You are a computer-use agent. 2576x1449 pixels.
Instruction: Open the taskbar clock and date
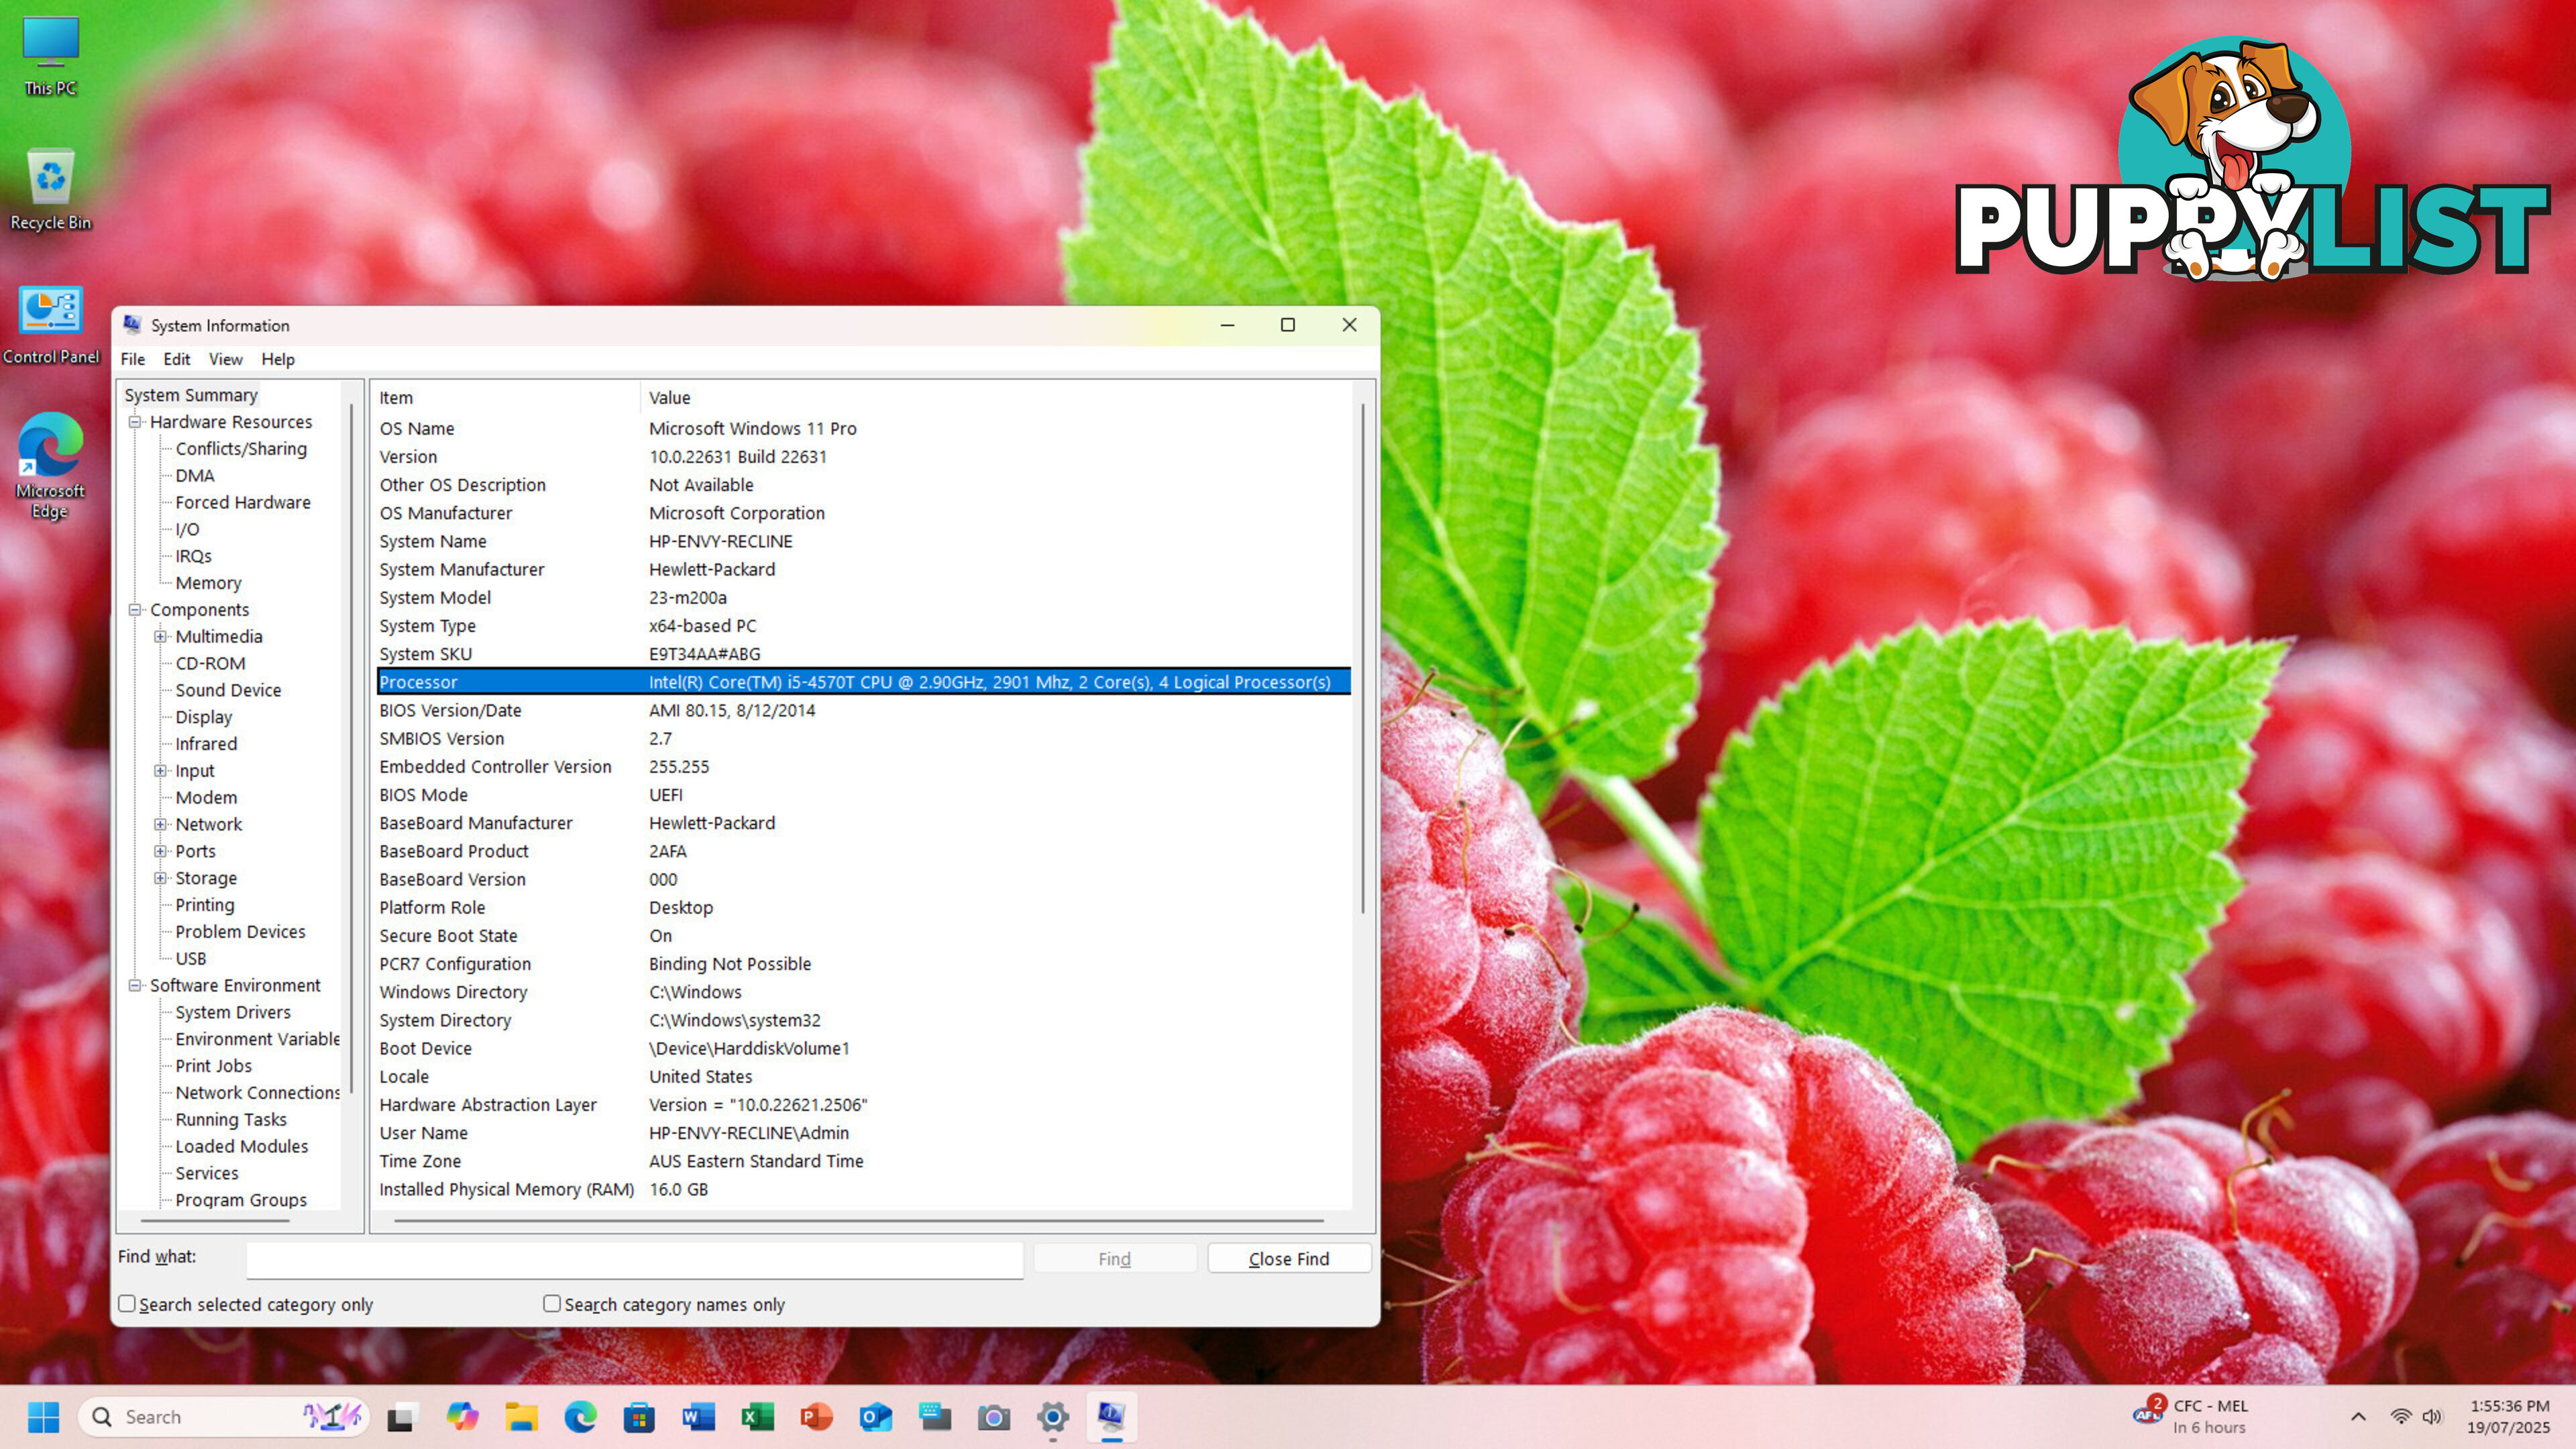pyautogui.click(x=2509, y=1416)
